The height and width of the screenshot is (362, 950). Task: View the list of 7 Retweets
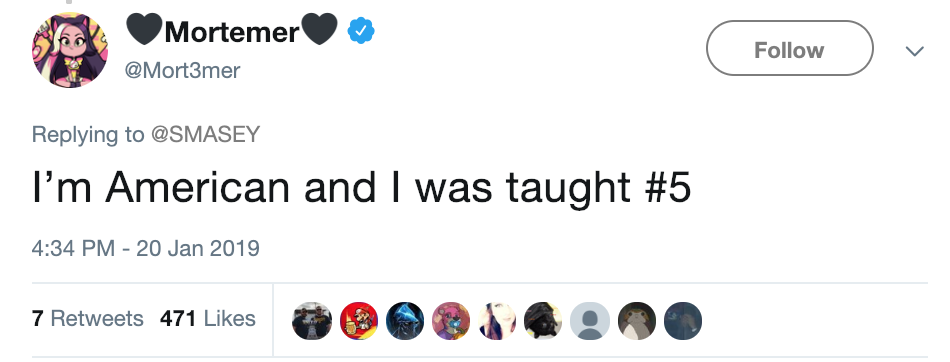(x=87, y=318)
